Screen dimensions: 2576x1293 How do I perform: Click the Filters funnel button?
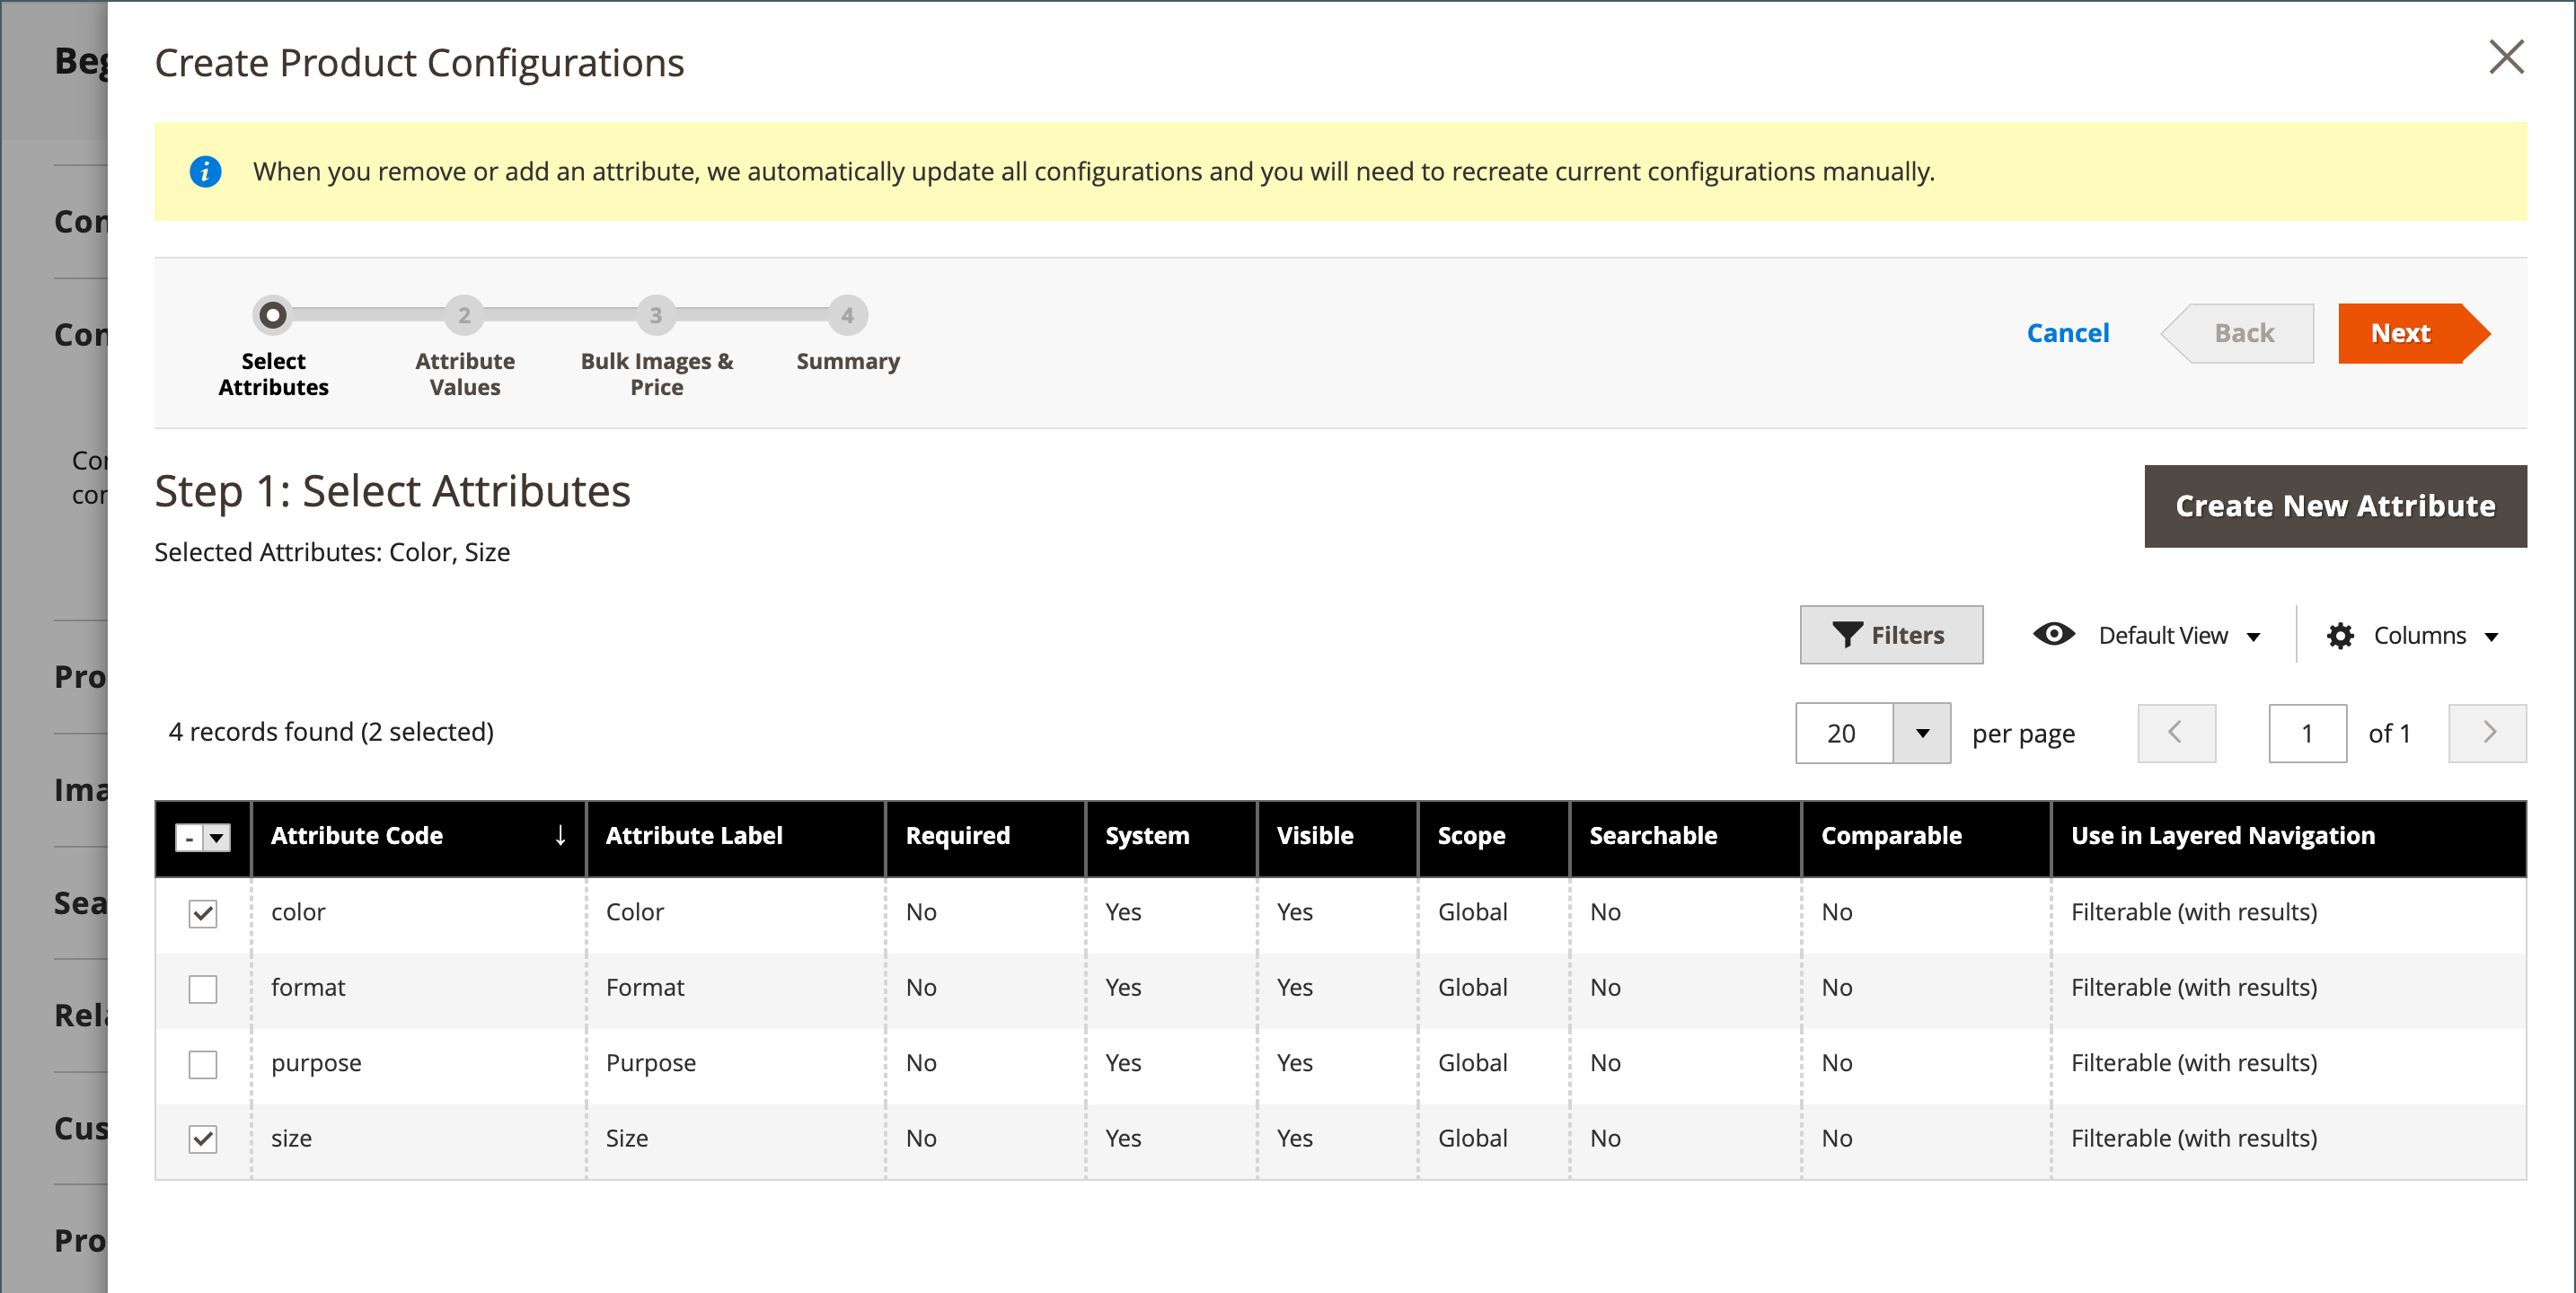pyautogui.click(x=1890, y=635)
